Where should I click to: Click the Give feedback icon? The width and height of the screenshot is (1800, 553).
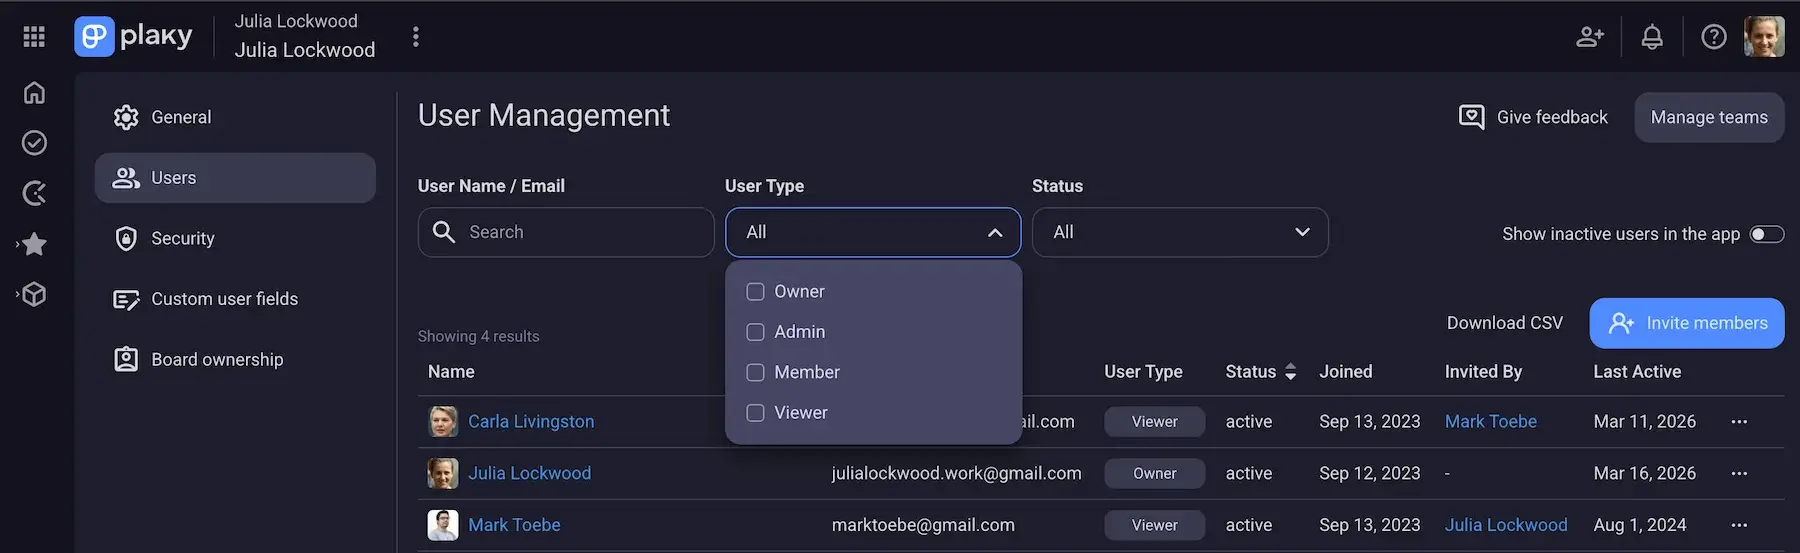coord(1471,117)
